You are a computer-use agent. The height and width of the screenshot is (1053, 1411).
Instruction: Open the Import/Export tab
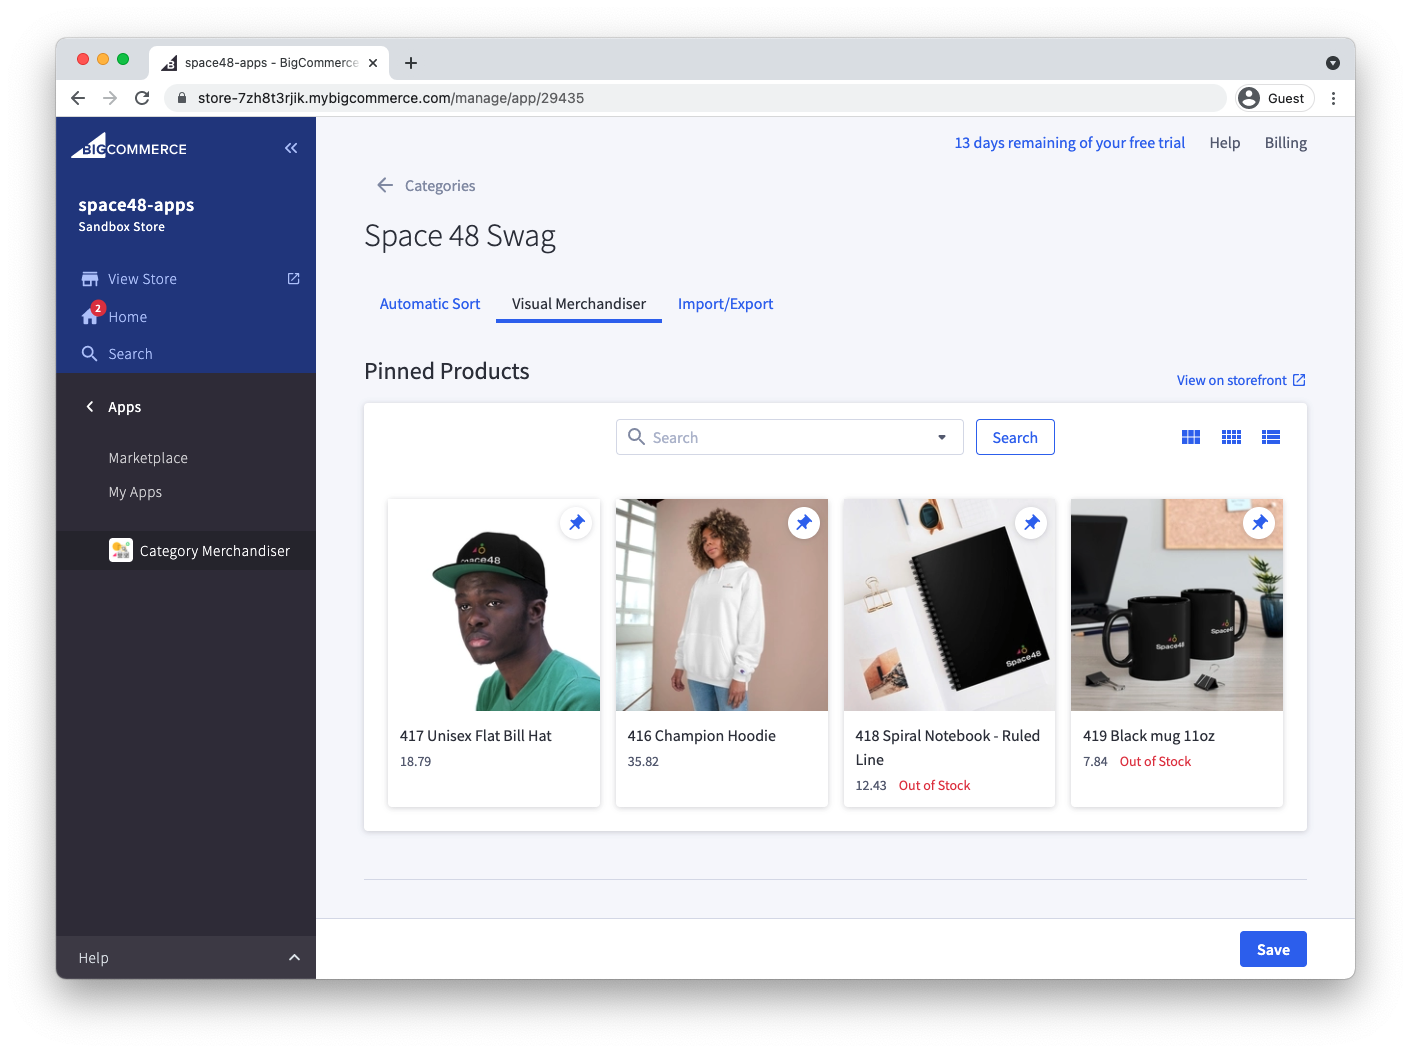pos(725,304)
